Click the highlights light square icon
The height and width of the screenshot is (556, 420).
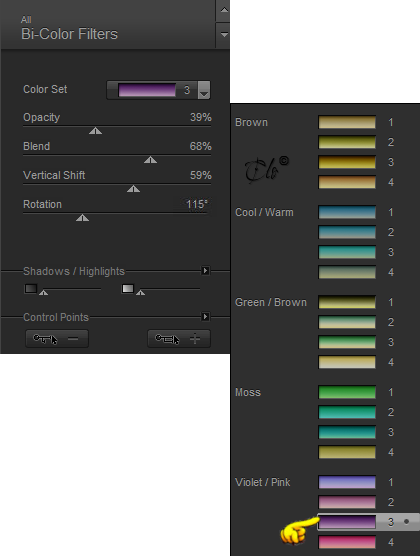(x=128, y=289)
